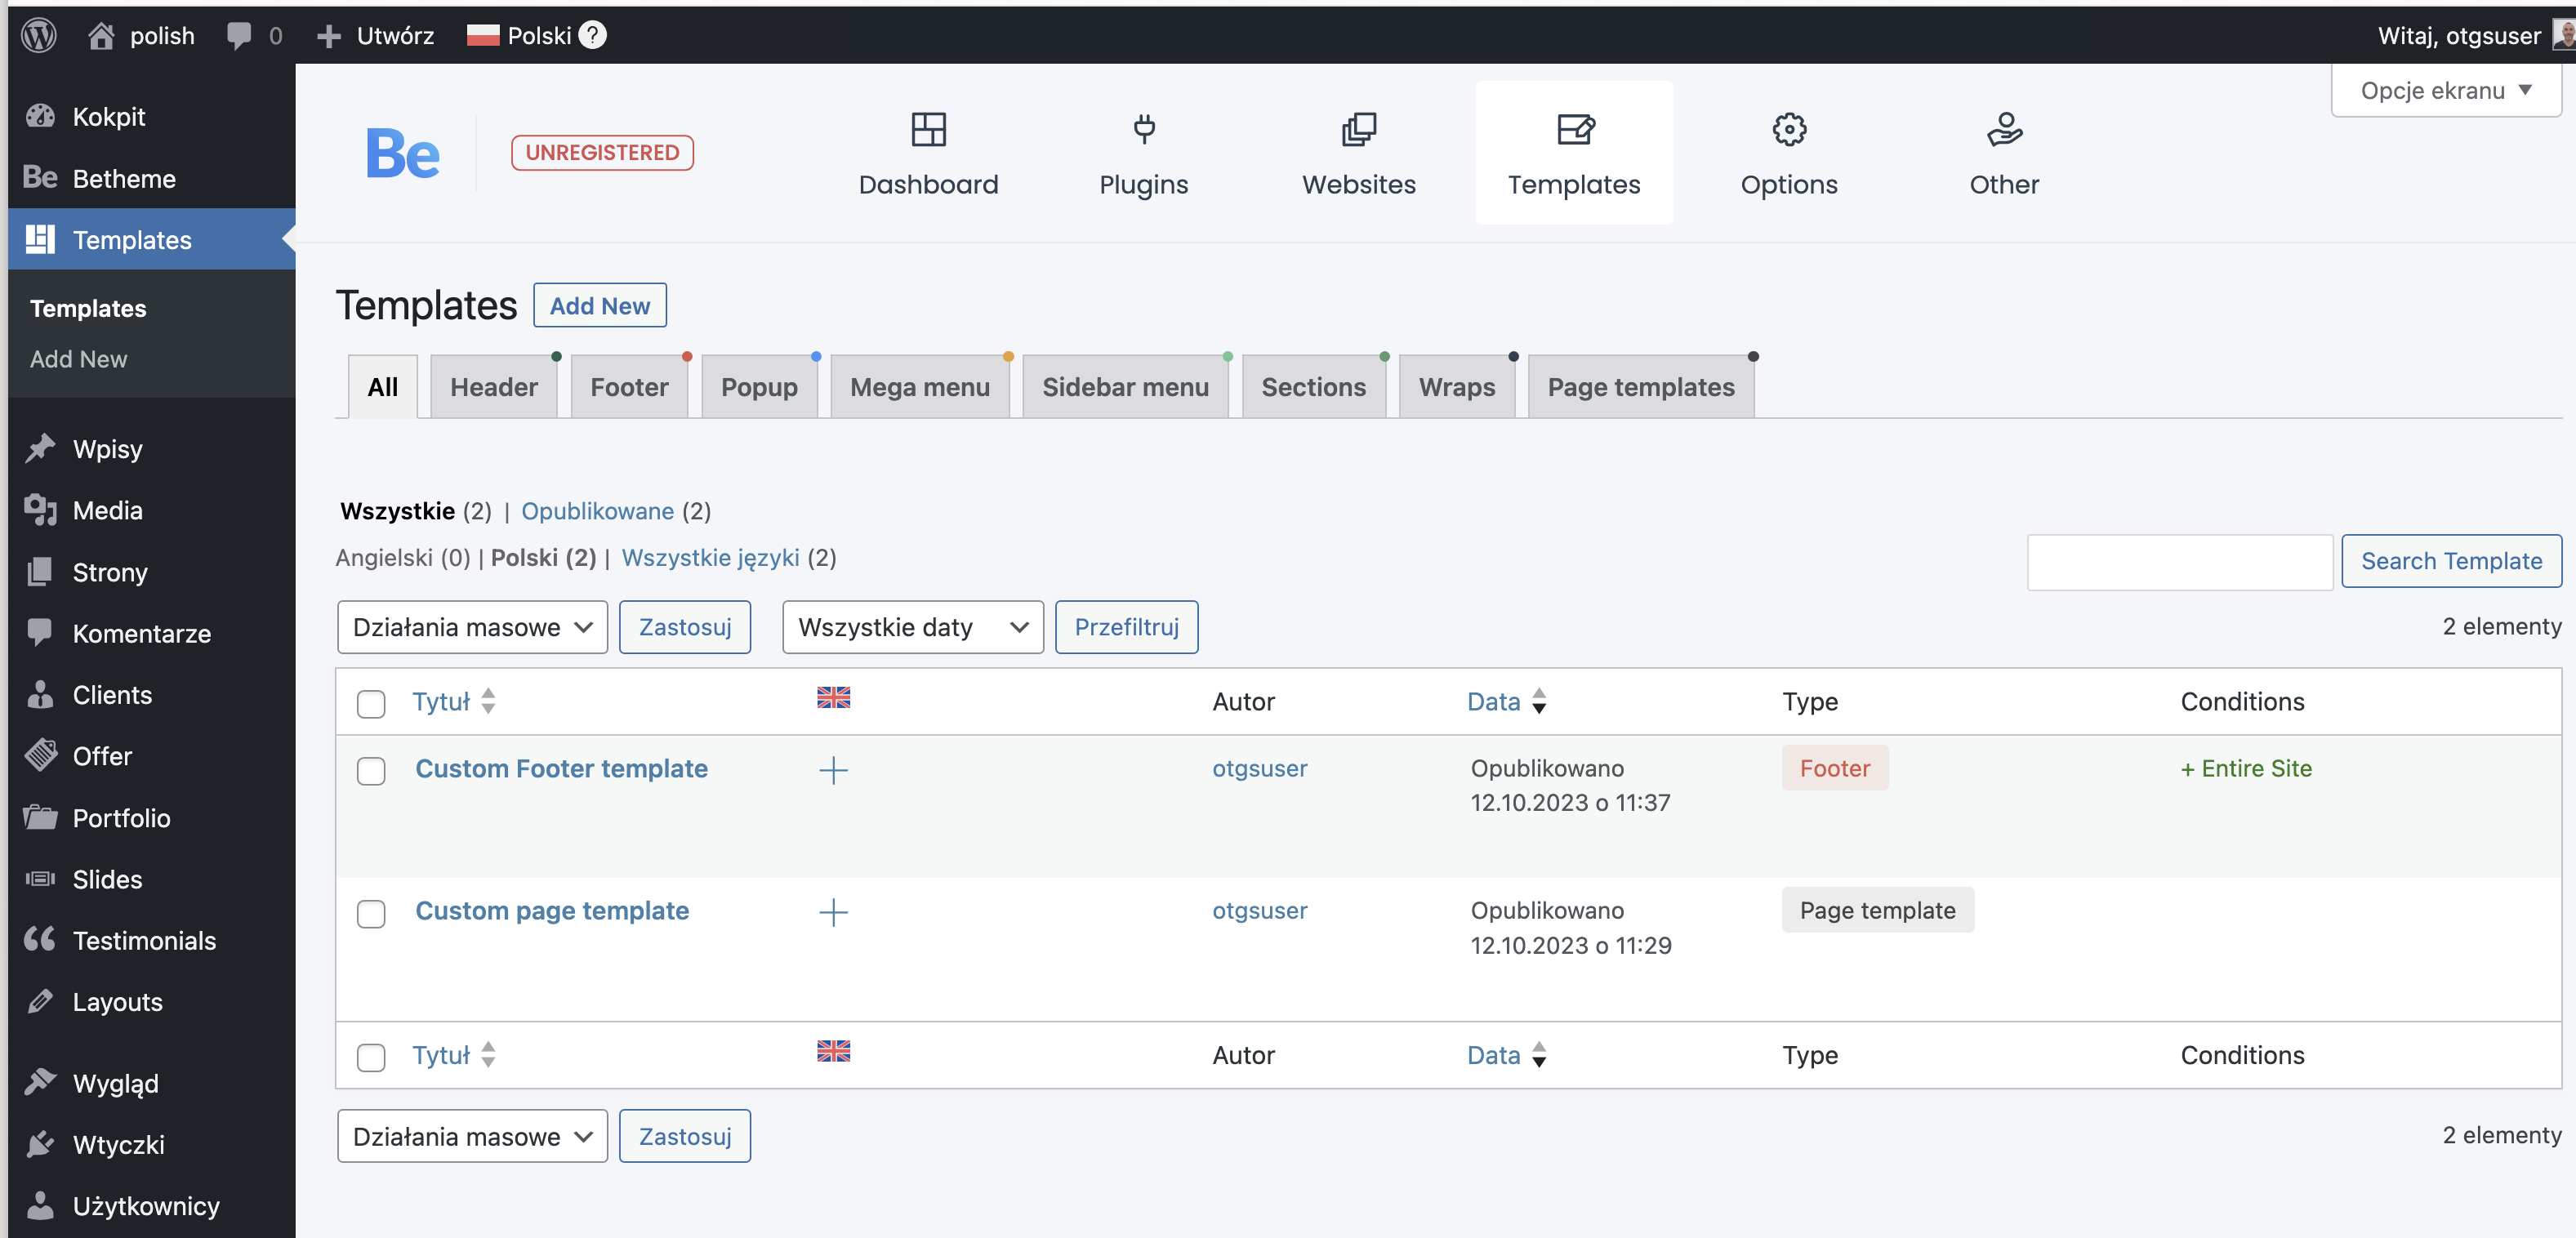Viewport: 2576px width, 1238px height.
Task: Click the Wygląd brush icon in sidebar
Action: point(40,1082)
